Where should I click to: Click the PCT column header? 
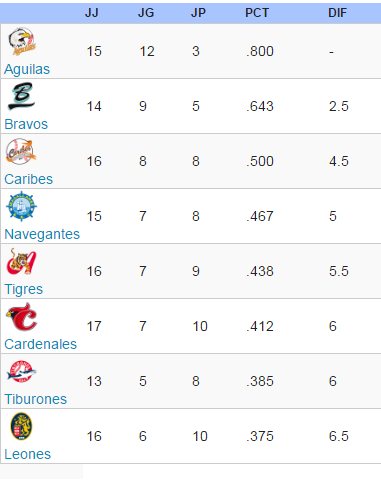(257, 13)
